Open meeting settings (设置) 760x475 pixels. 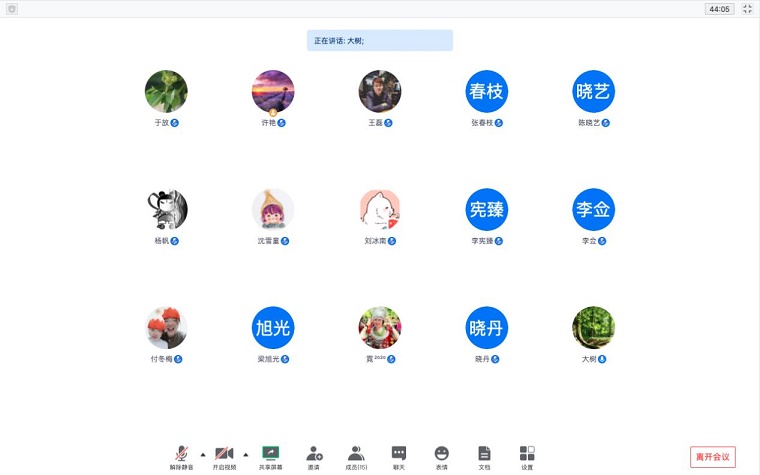527,455
